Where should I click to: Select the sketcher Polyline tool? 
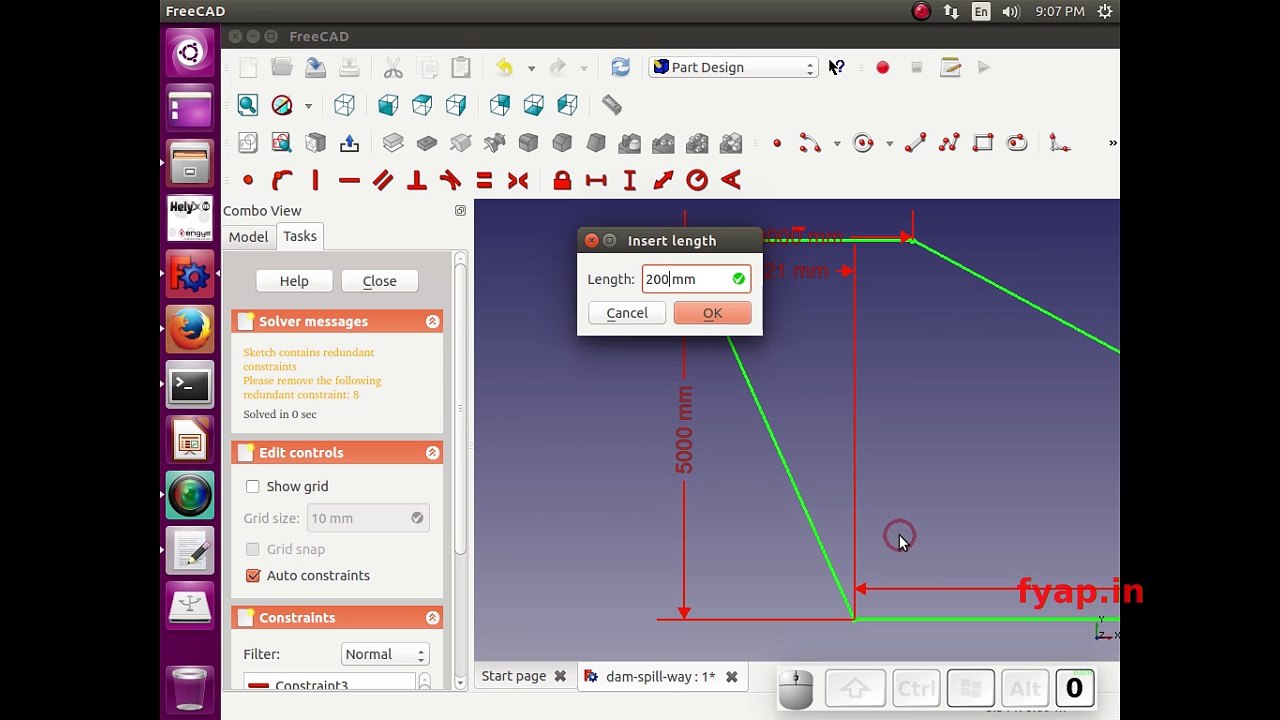(x=949, y=143)
